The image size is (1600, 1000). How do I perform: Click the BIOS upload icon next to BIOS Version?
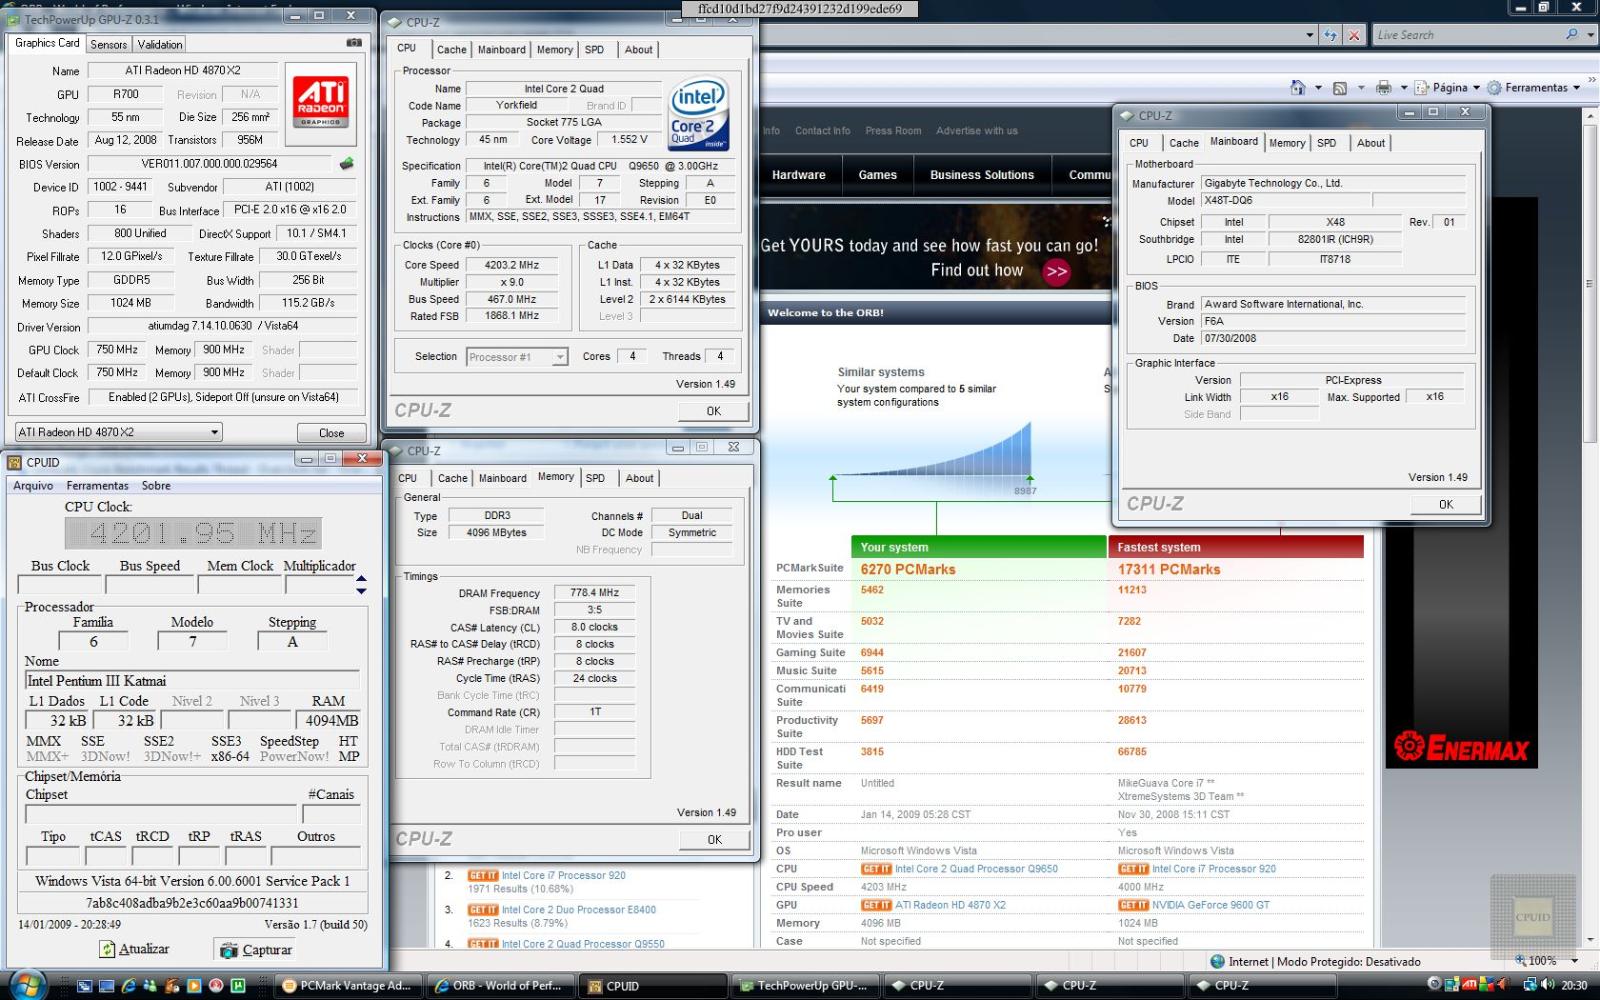tap(347, 163)
